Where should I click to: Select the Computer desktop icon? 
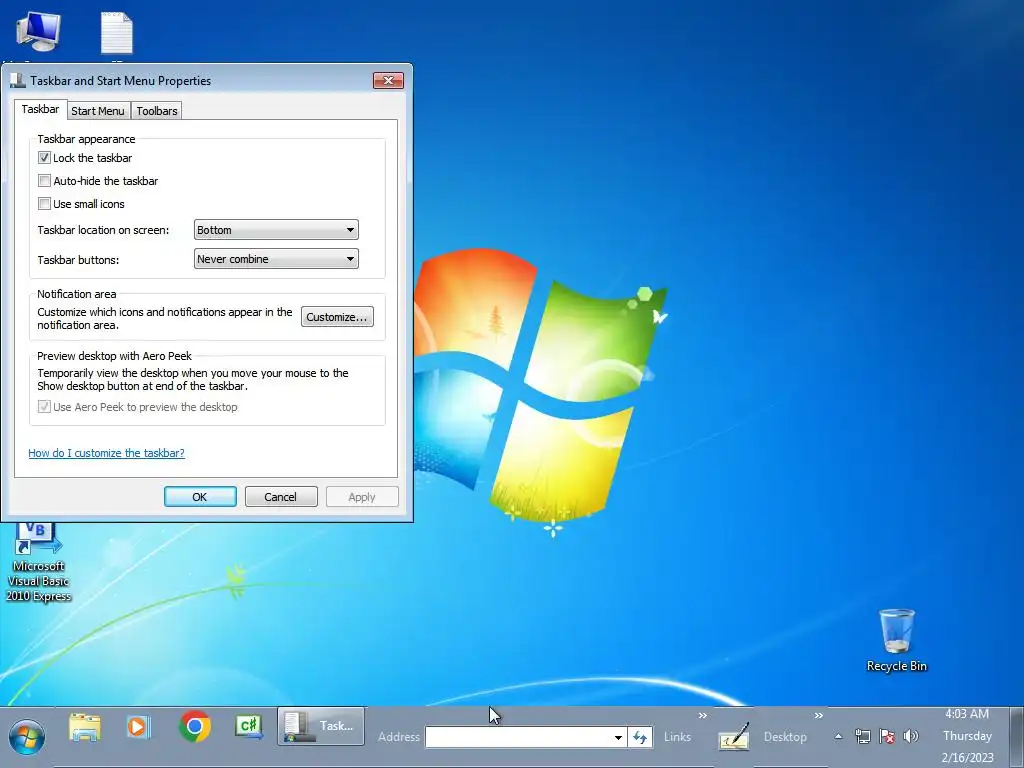pyautogui.click(x=38, y=31)
